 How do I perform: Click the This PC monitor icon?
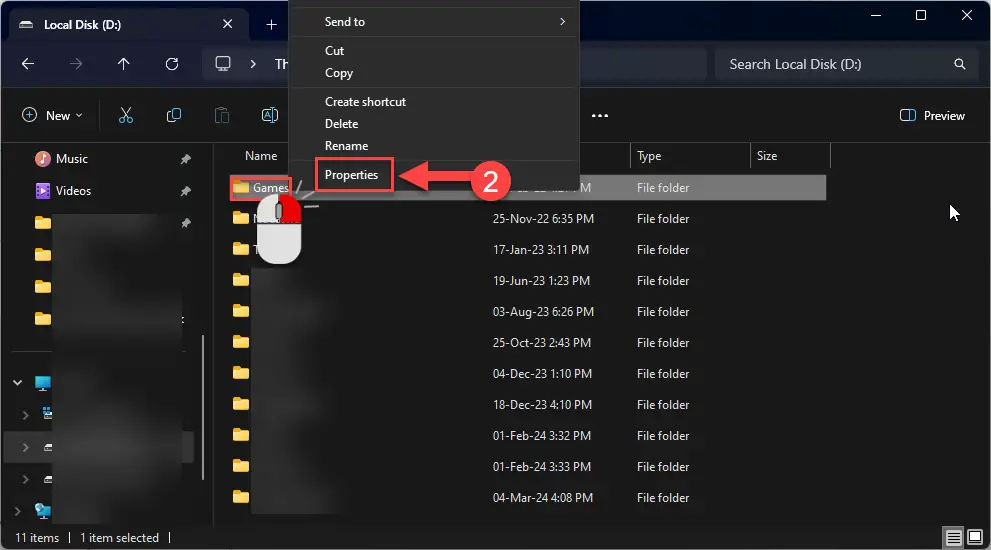(223, 64)
